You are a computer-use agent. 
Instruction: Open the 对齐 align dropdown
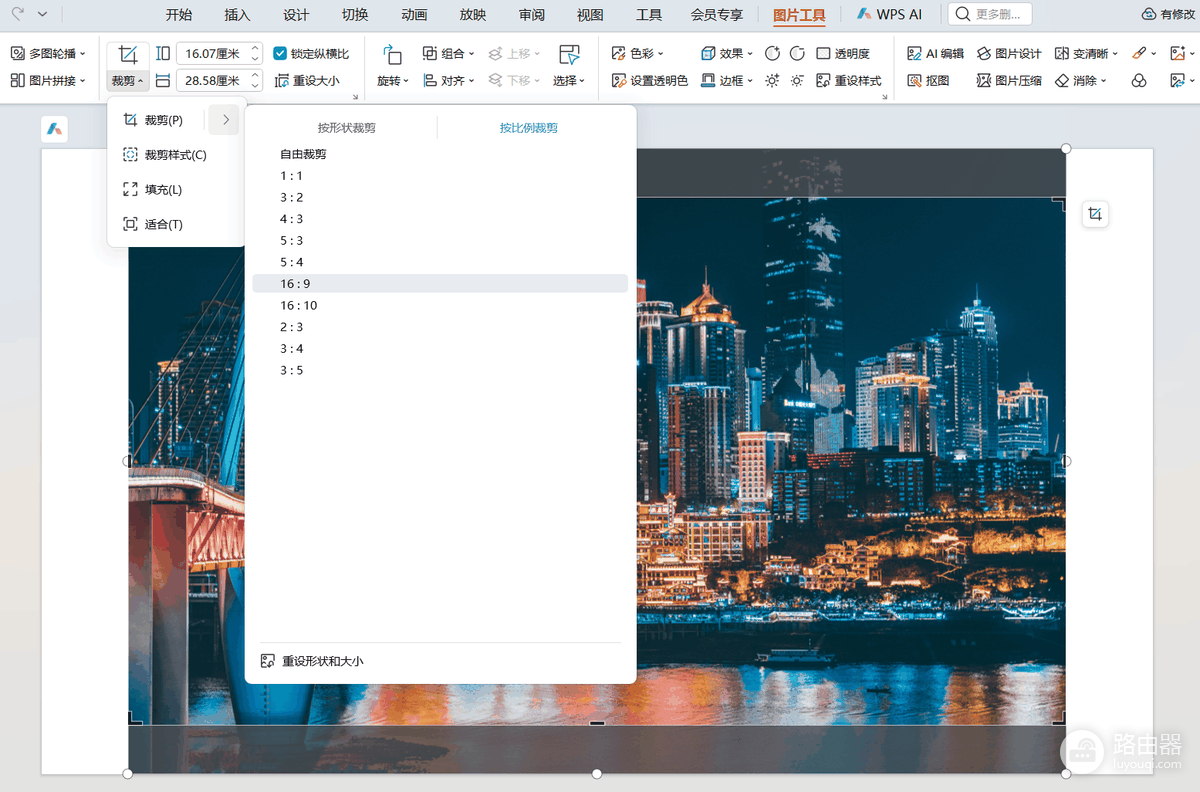(449, 80)
